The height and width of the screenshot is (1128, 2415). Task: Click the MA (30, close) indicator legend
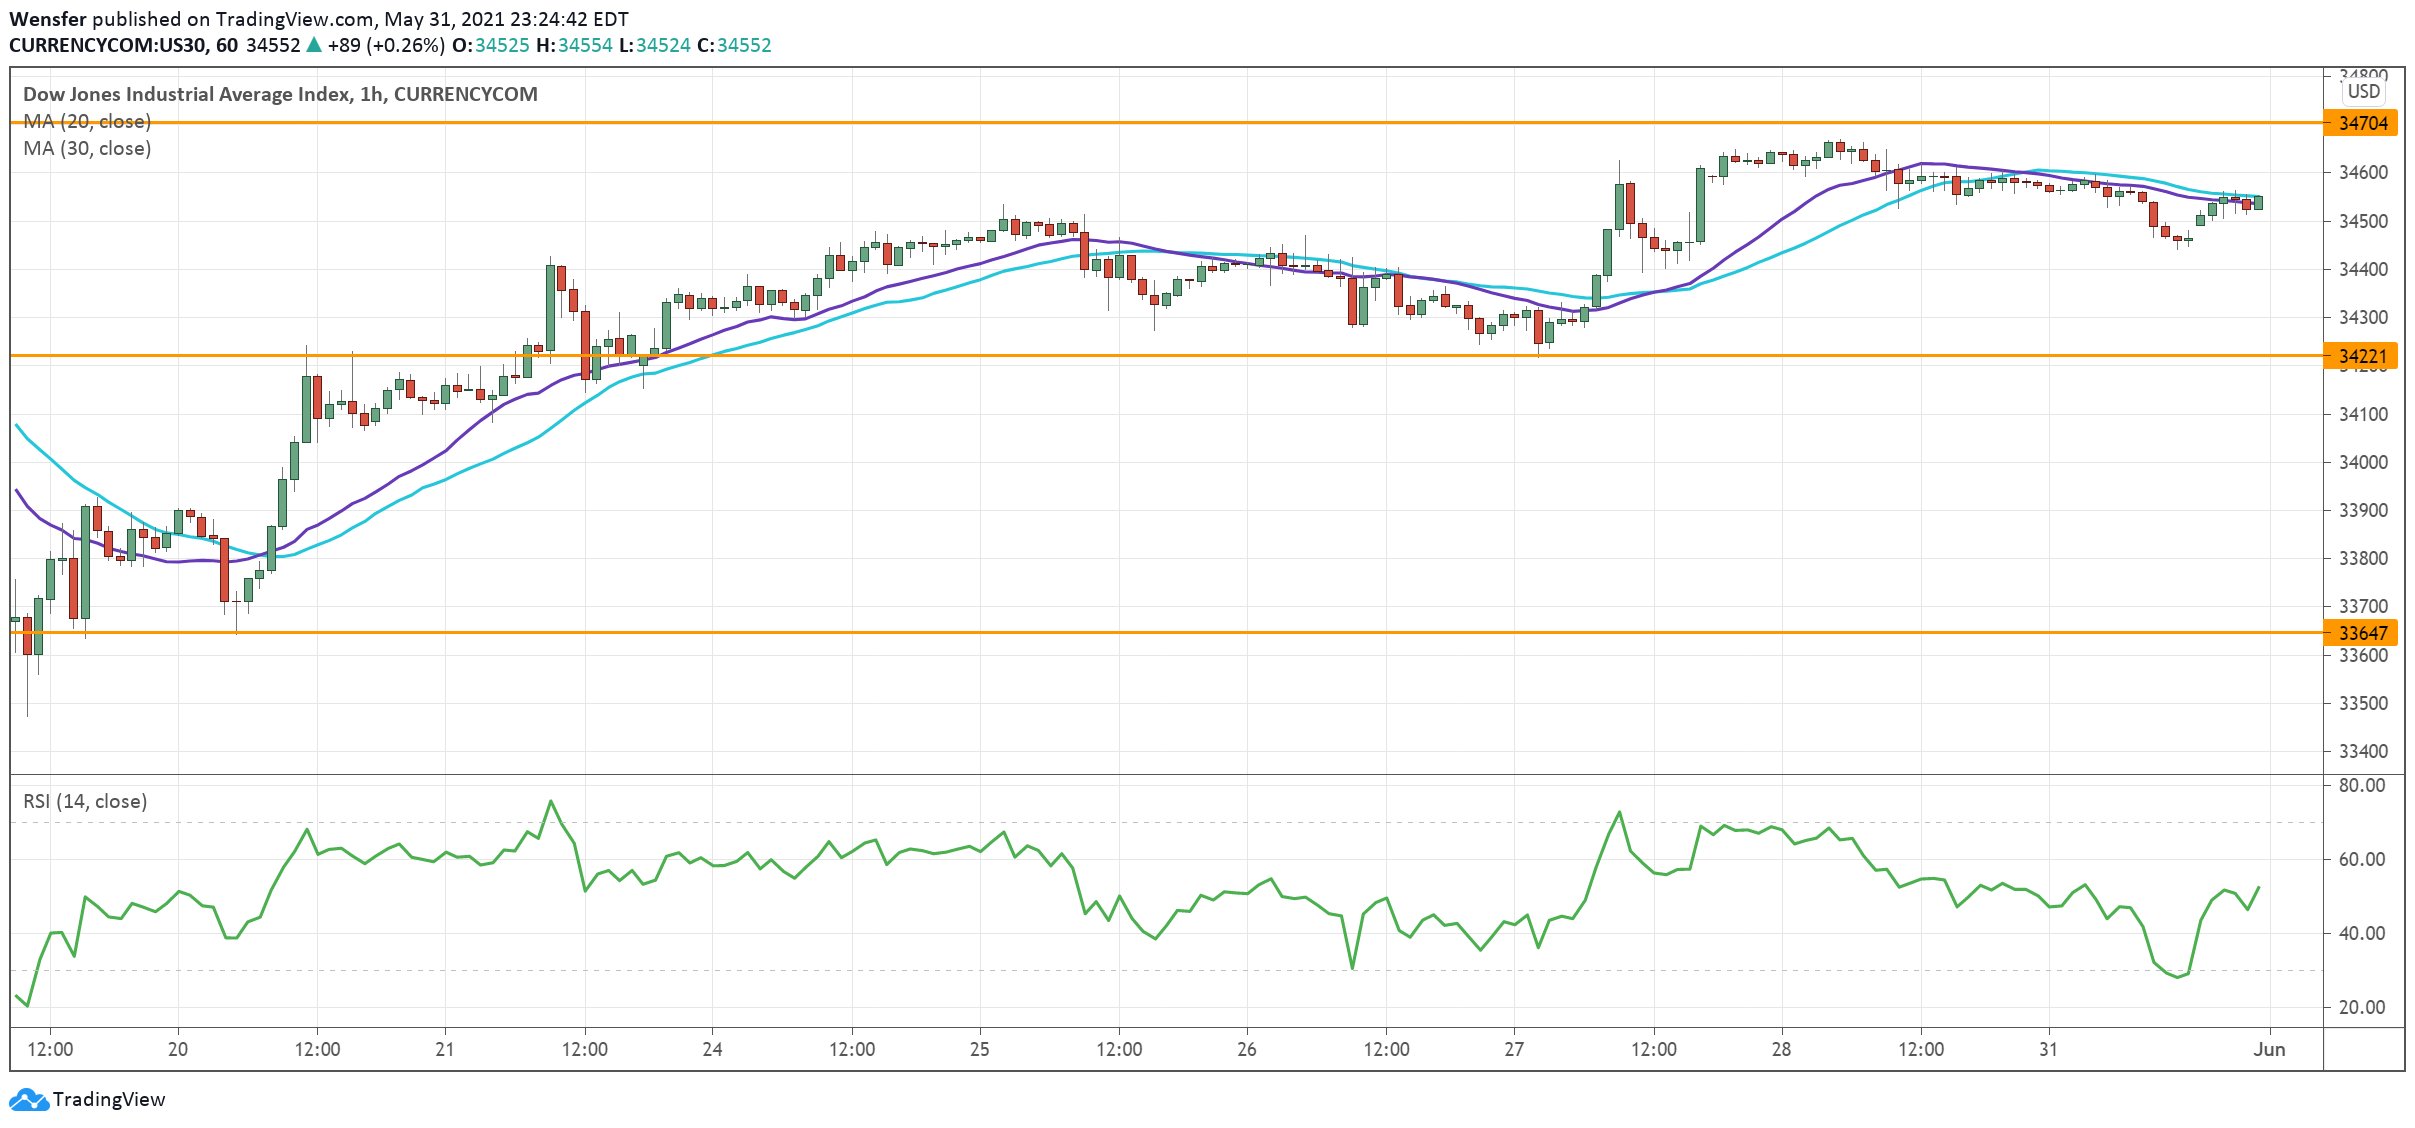[87, 148]
